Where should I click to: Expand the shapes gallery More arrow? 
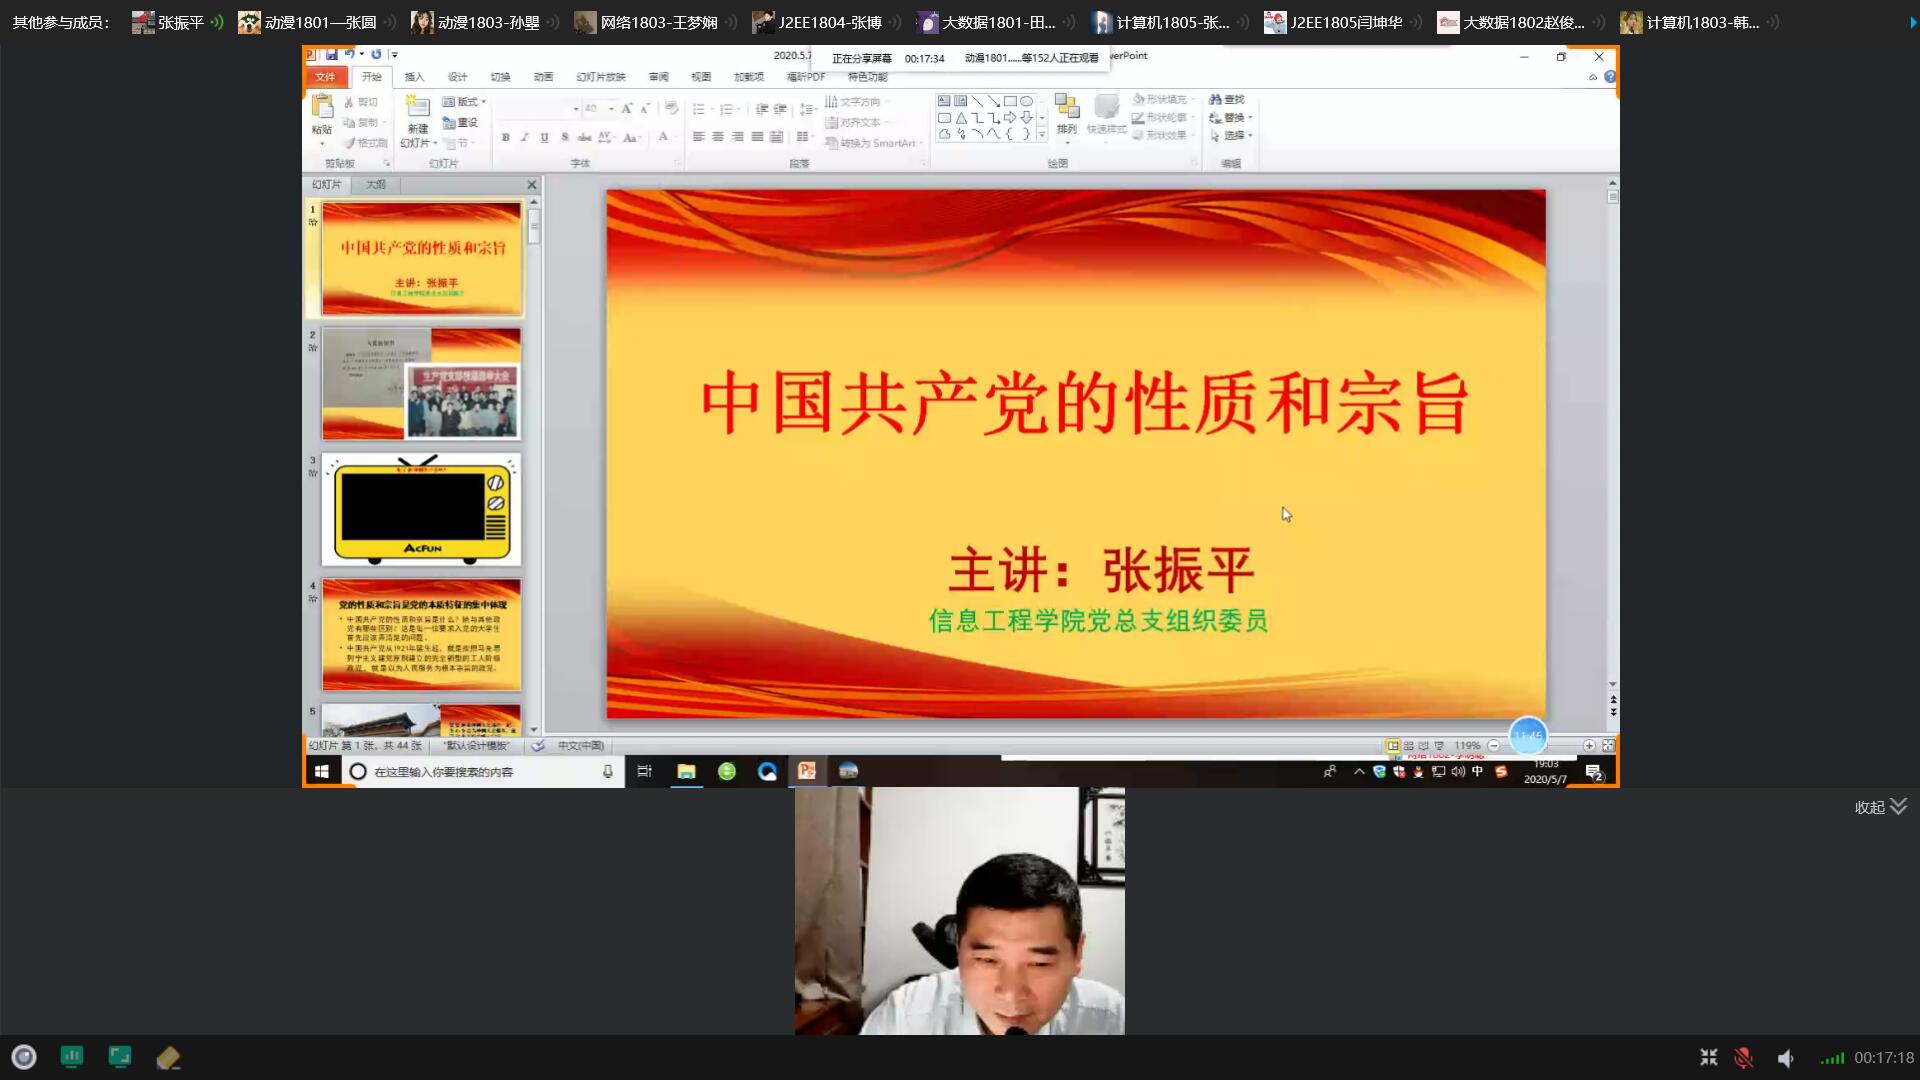tap(1042, 134)
